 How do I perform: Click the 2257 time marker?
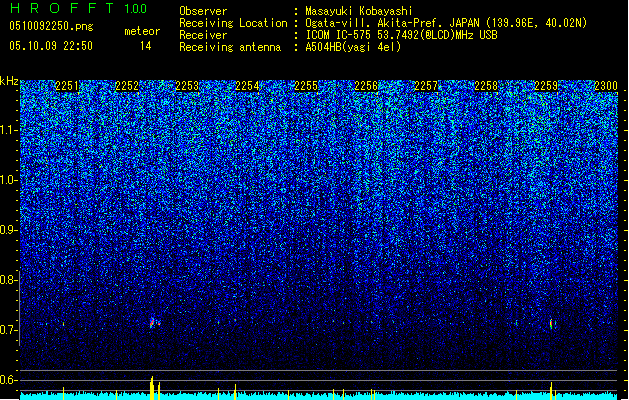(426, 86)
